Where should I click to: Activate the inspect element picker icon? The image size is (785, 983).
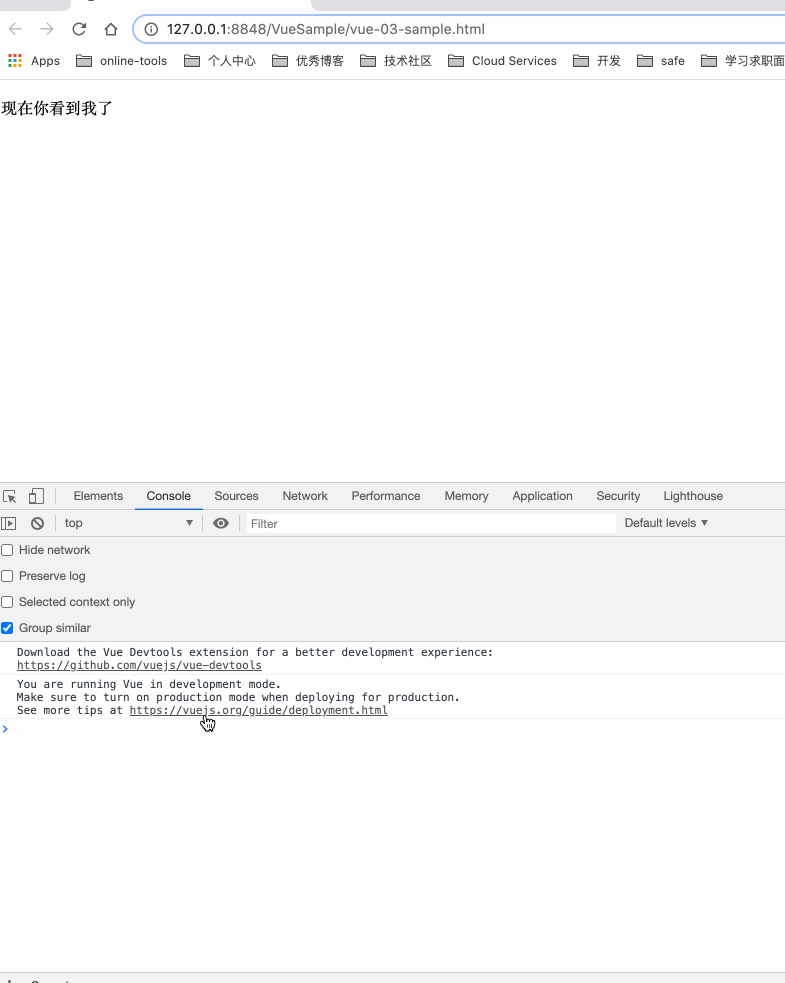coord(9,497)
